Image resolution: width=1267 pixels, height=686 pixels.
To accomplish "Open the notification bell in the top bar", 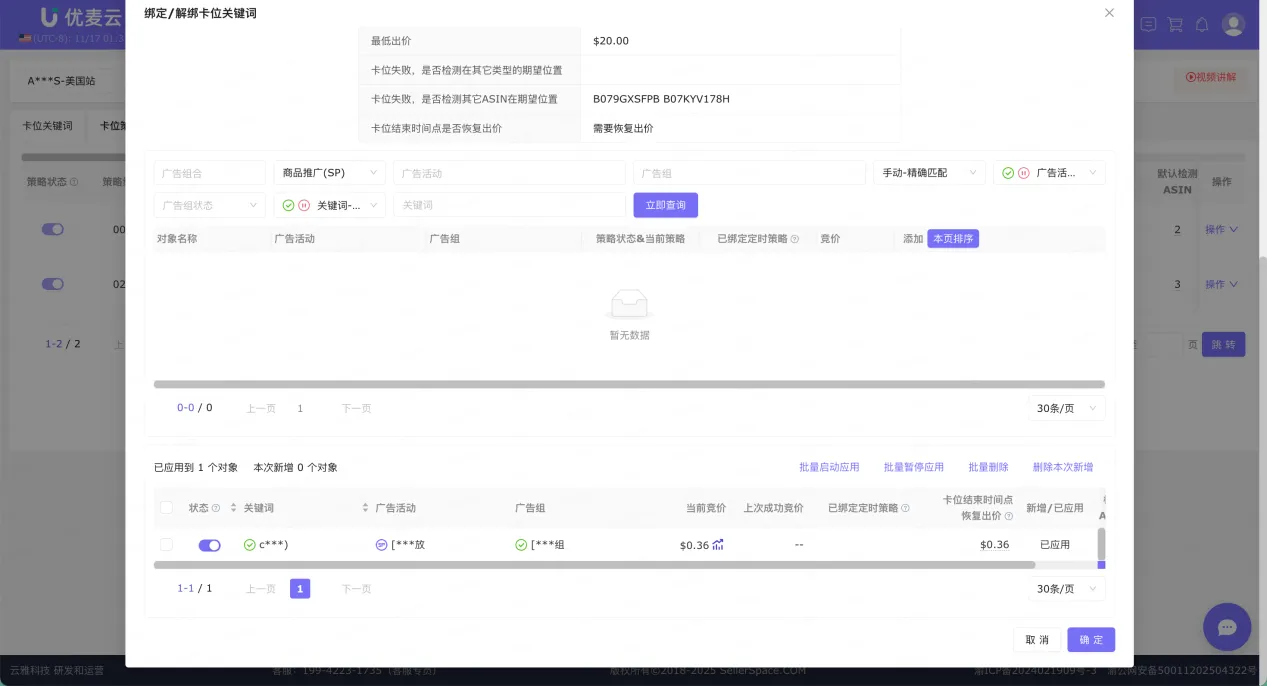I will tap(1201, 24).
